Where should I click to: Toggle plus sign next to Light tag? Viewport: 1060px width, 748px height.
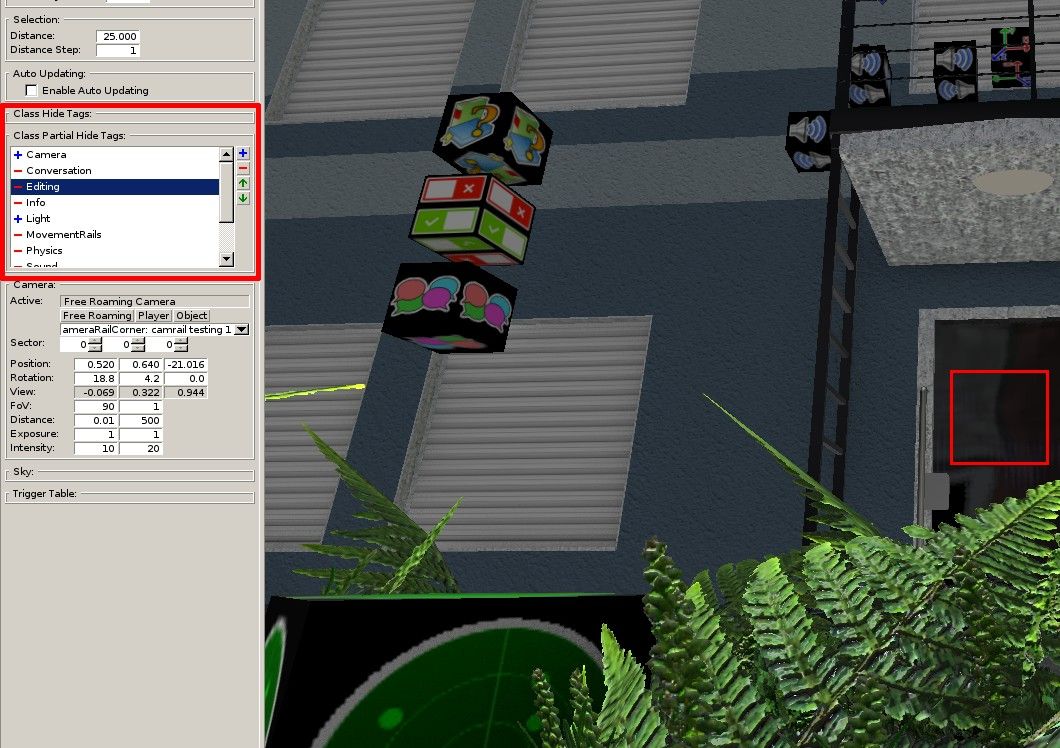[x=18, y=219]
